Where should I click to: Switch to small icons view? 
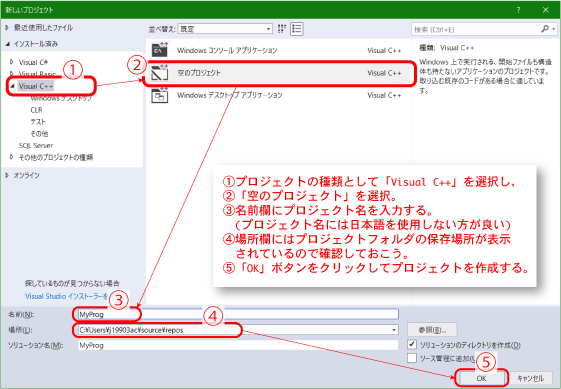point(282,29)
